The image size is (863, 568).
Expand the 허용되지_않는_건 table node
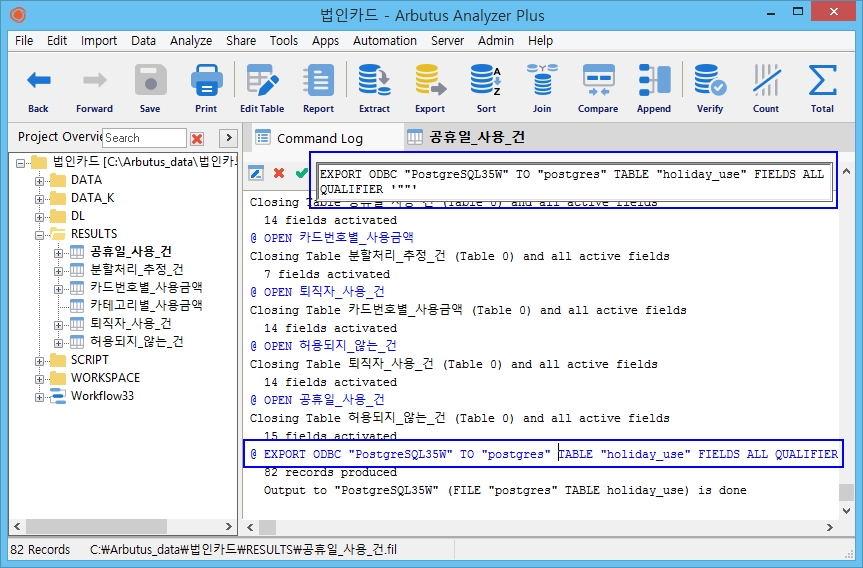pyautogui.click(x=58, y=343)
